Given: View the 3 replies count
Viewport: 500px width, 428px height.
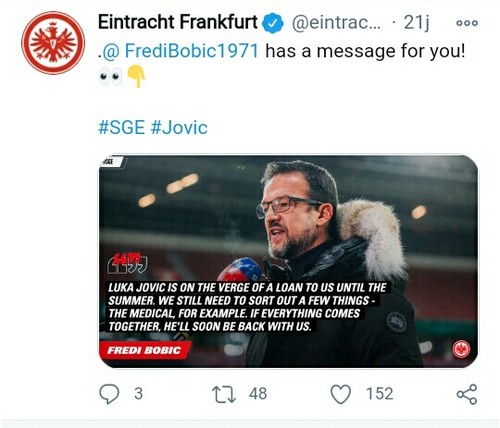Looking at the screenshot, I should point(139,394).
